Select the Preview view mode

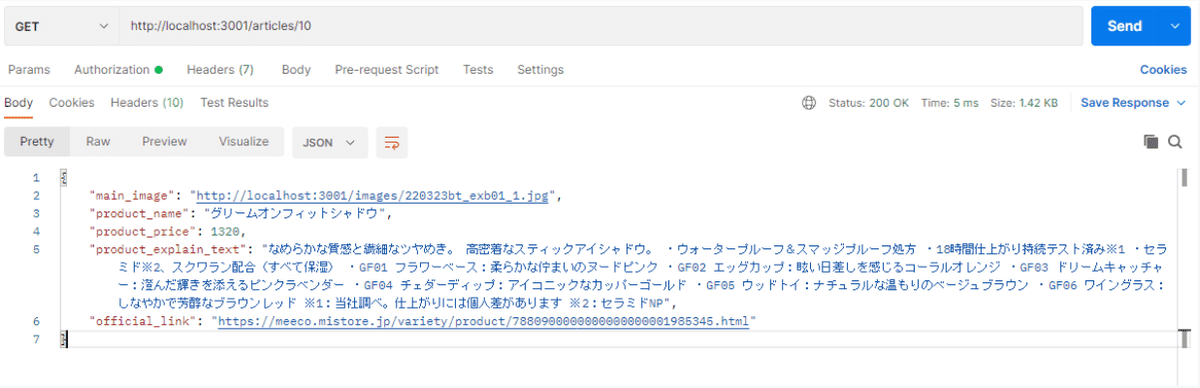164,142
